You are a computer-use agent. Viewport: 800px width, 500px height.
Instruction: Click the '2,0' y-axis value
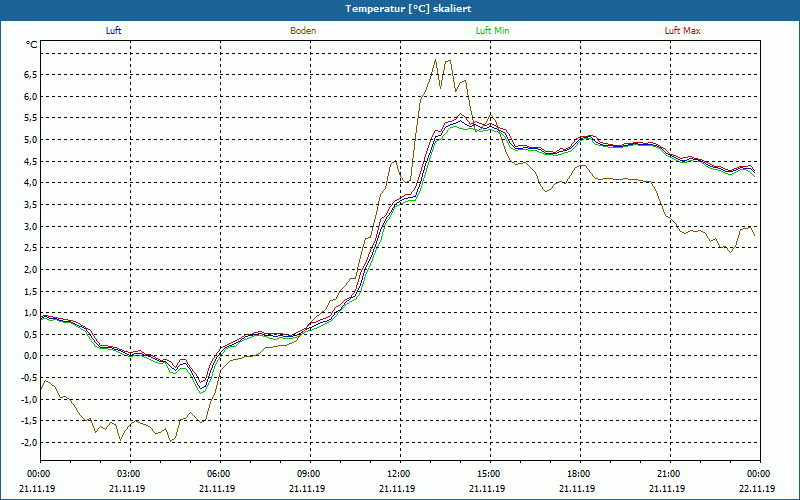[30, 269]
